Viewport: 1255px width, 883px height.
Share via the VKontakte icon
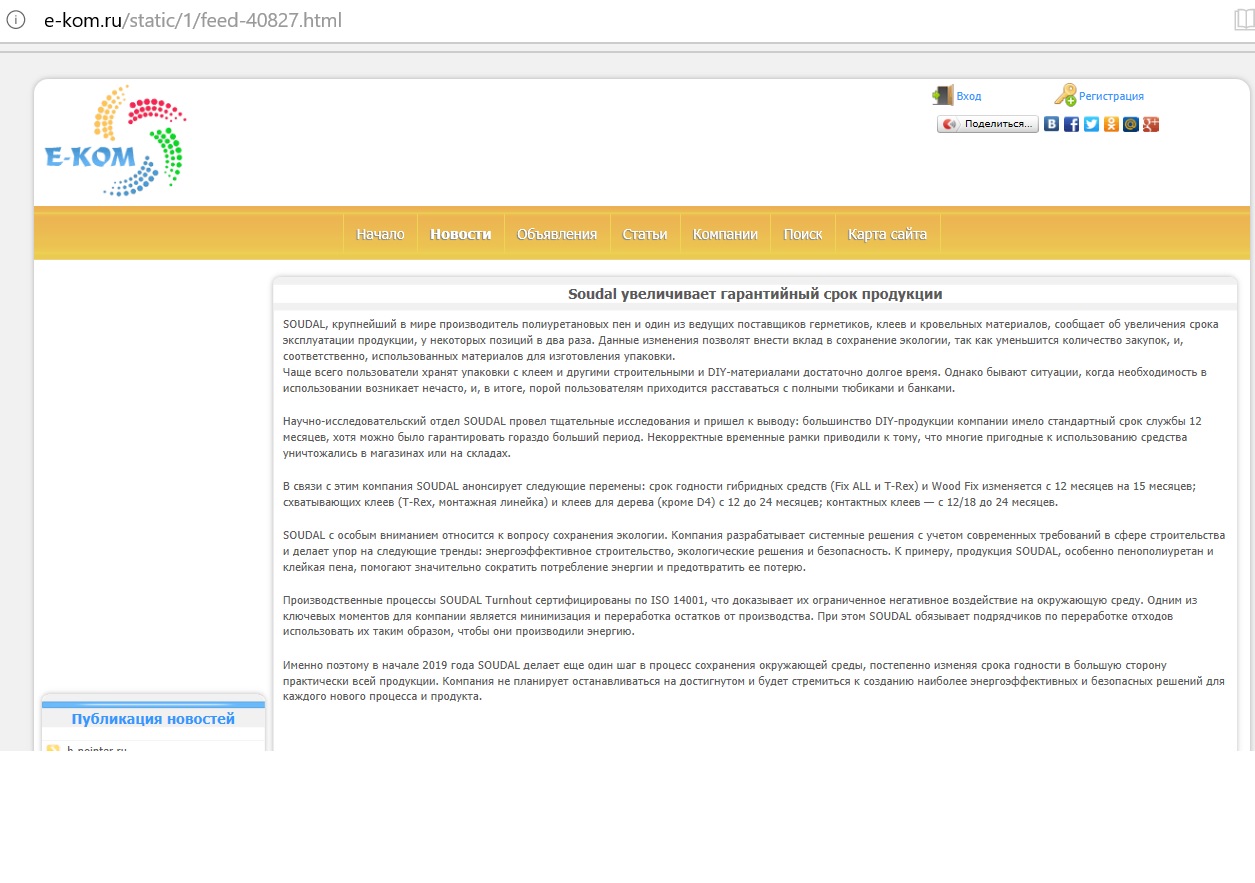coord(1051,124)
